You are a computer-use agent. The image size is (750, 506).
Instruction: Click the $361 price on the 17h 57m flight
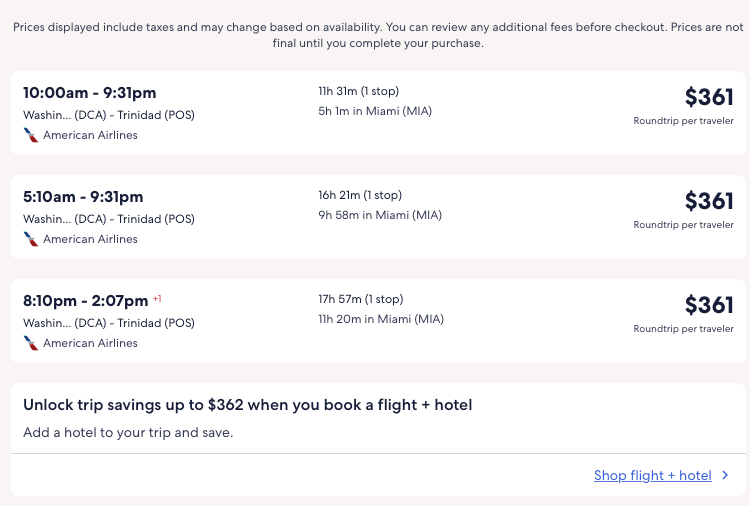point(709,305)
